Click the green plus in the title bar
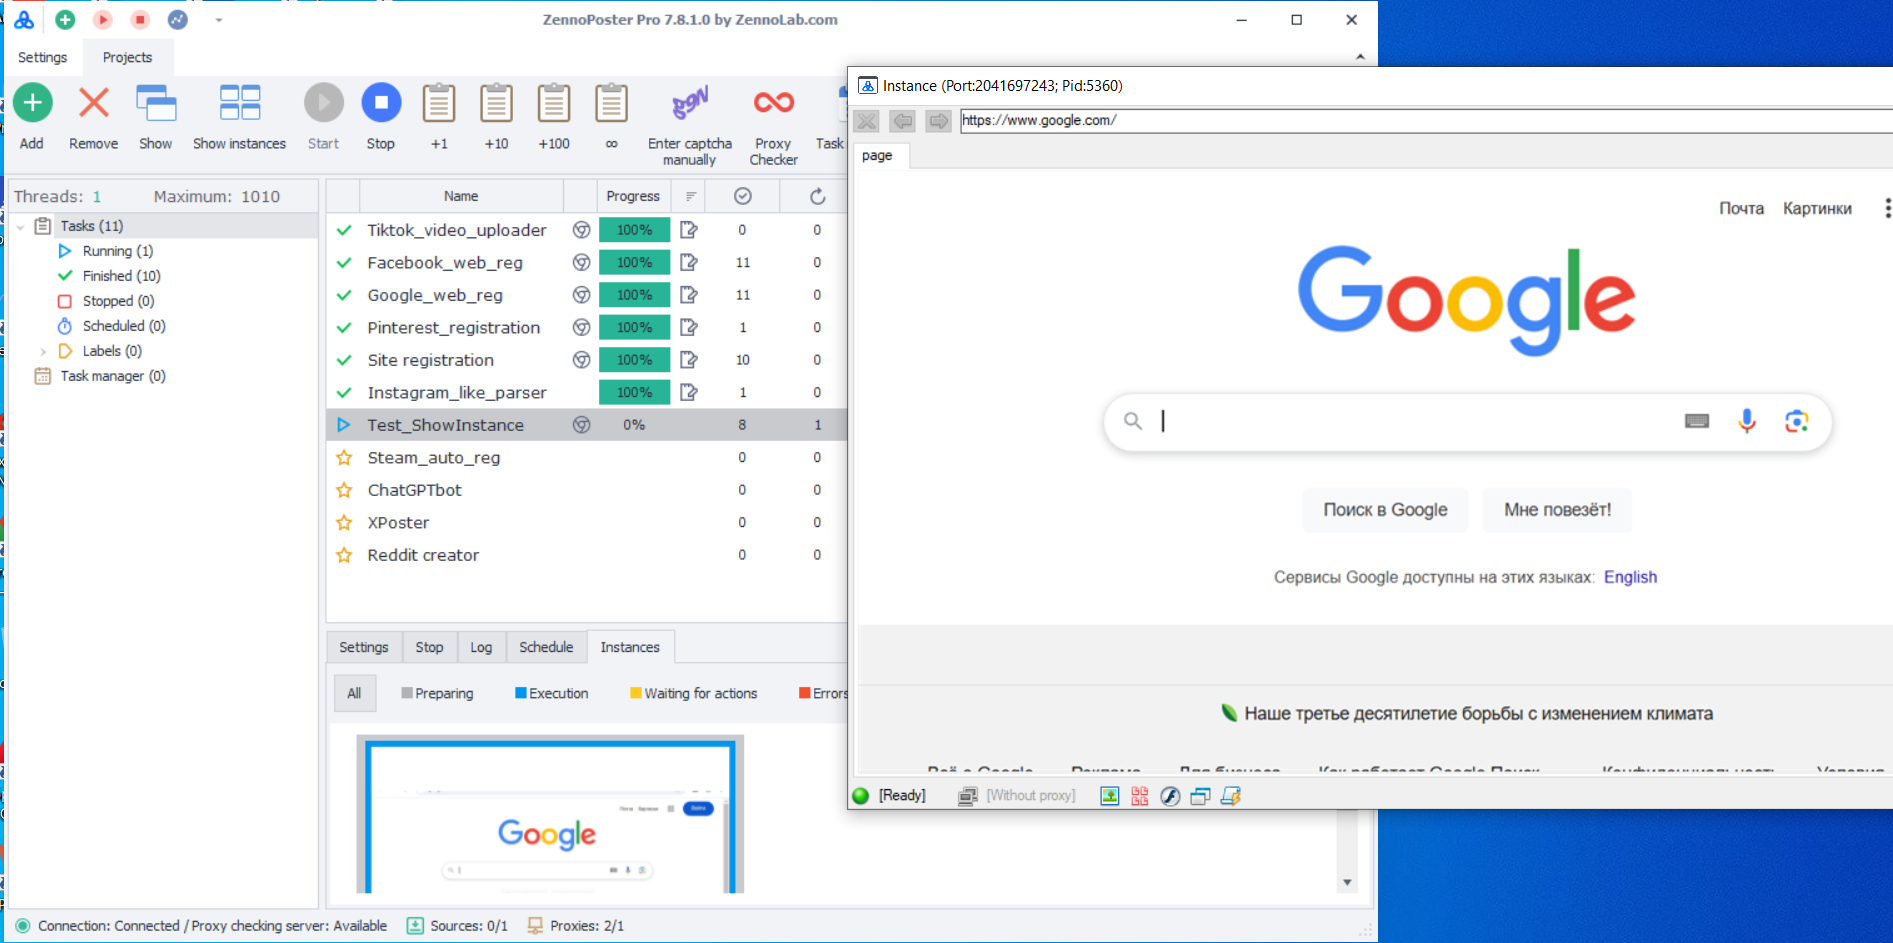The width and height of the screenshot is (1893, 943). click(x=65, y=19)
